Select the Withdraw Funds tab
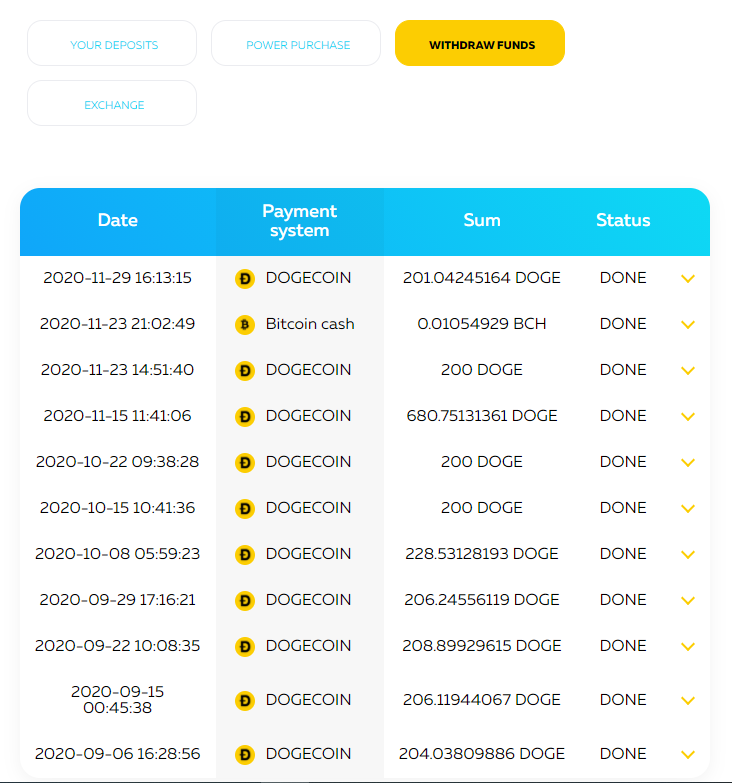Screen dimensions: 732x783 click(481, 45)
